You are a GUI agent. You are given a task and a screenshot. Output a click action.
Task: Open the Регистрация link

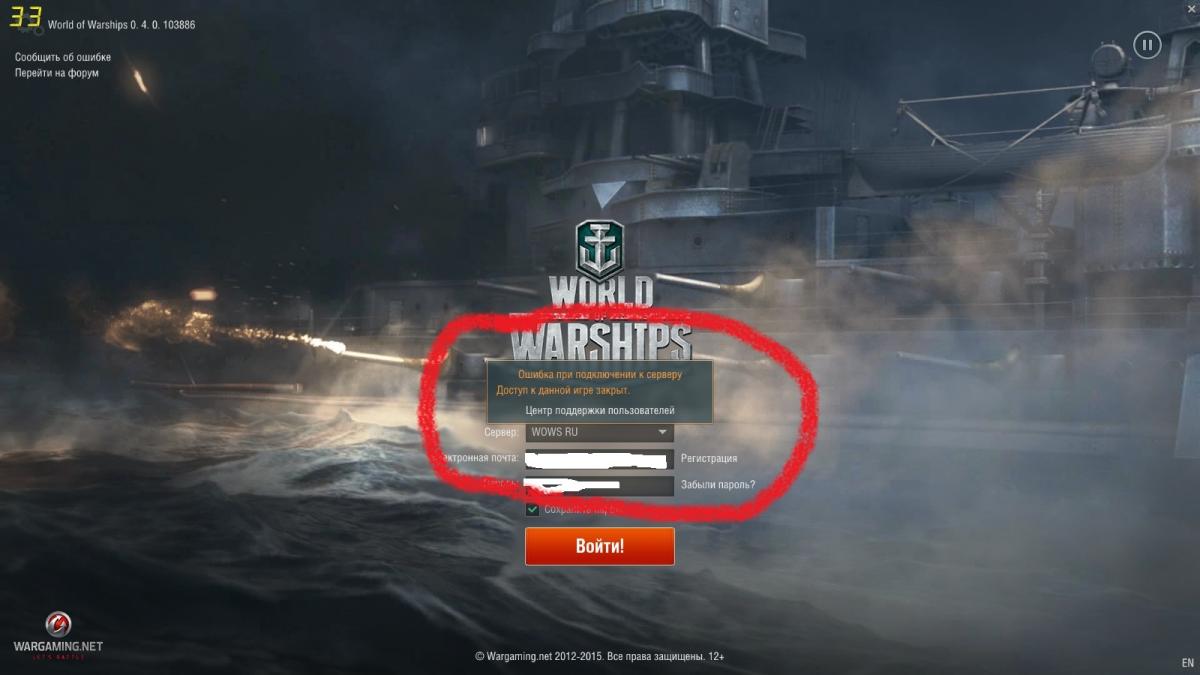point(709,458)
